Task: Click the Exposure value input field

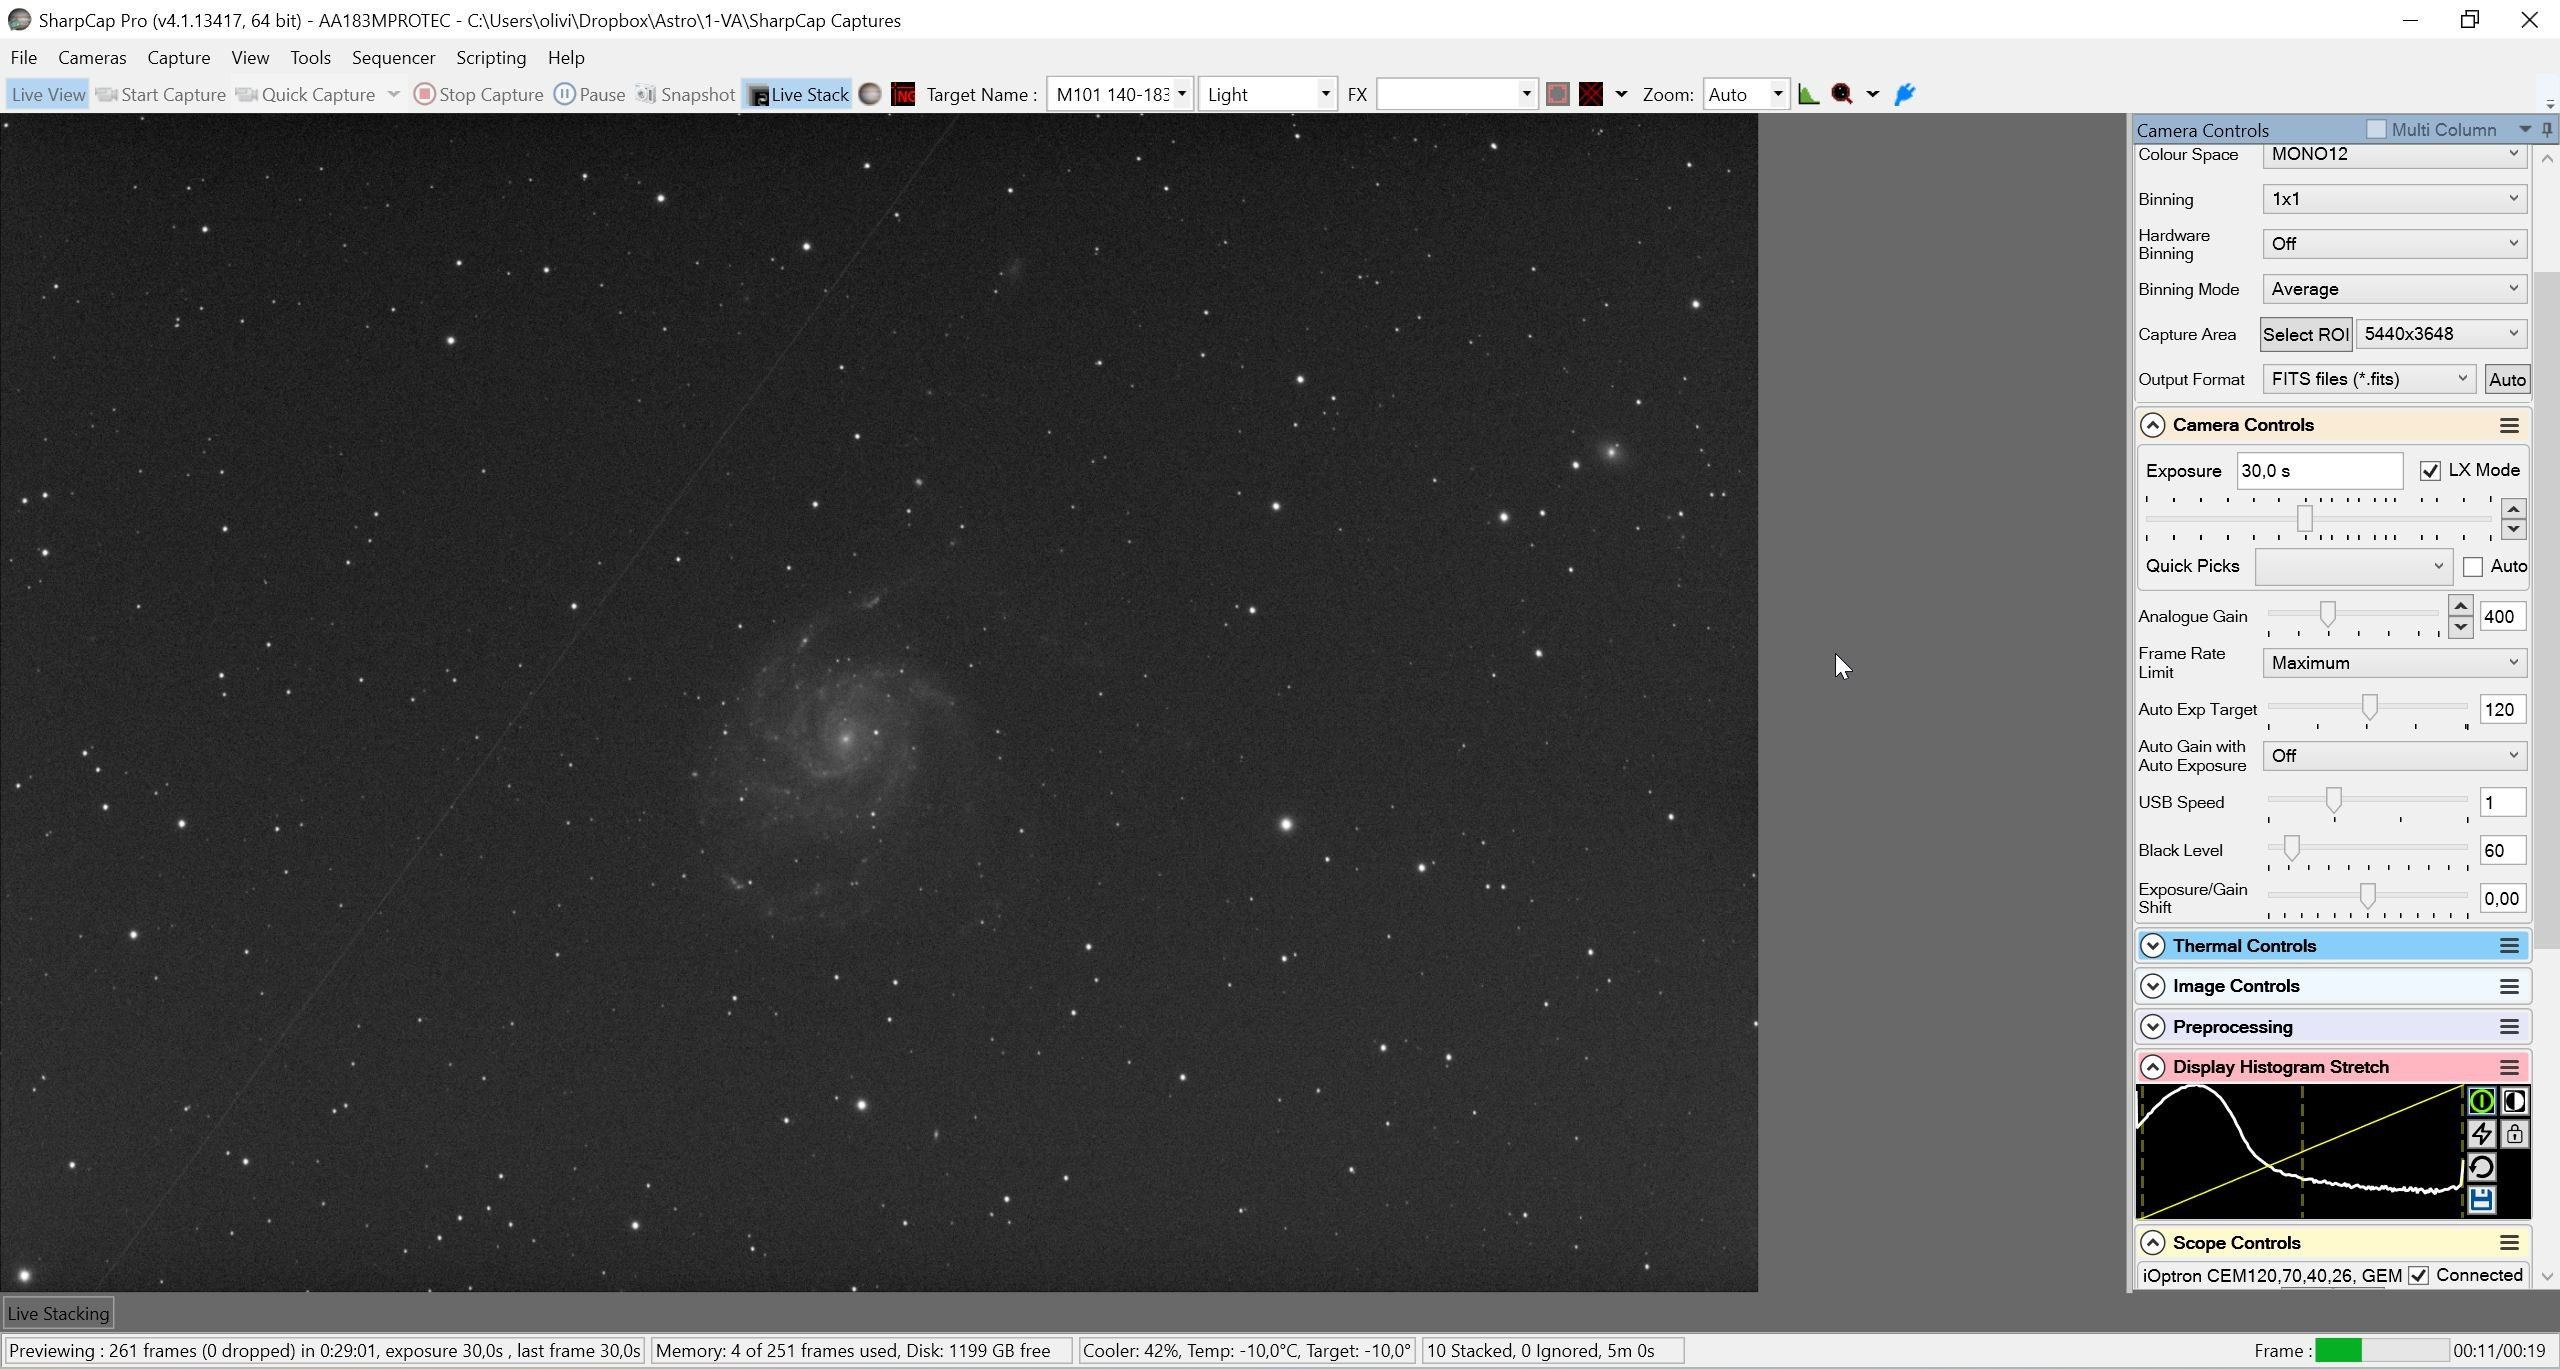Action: click(x=2320, y=471)
